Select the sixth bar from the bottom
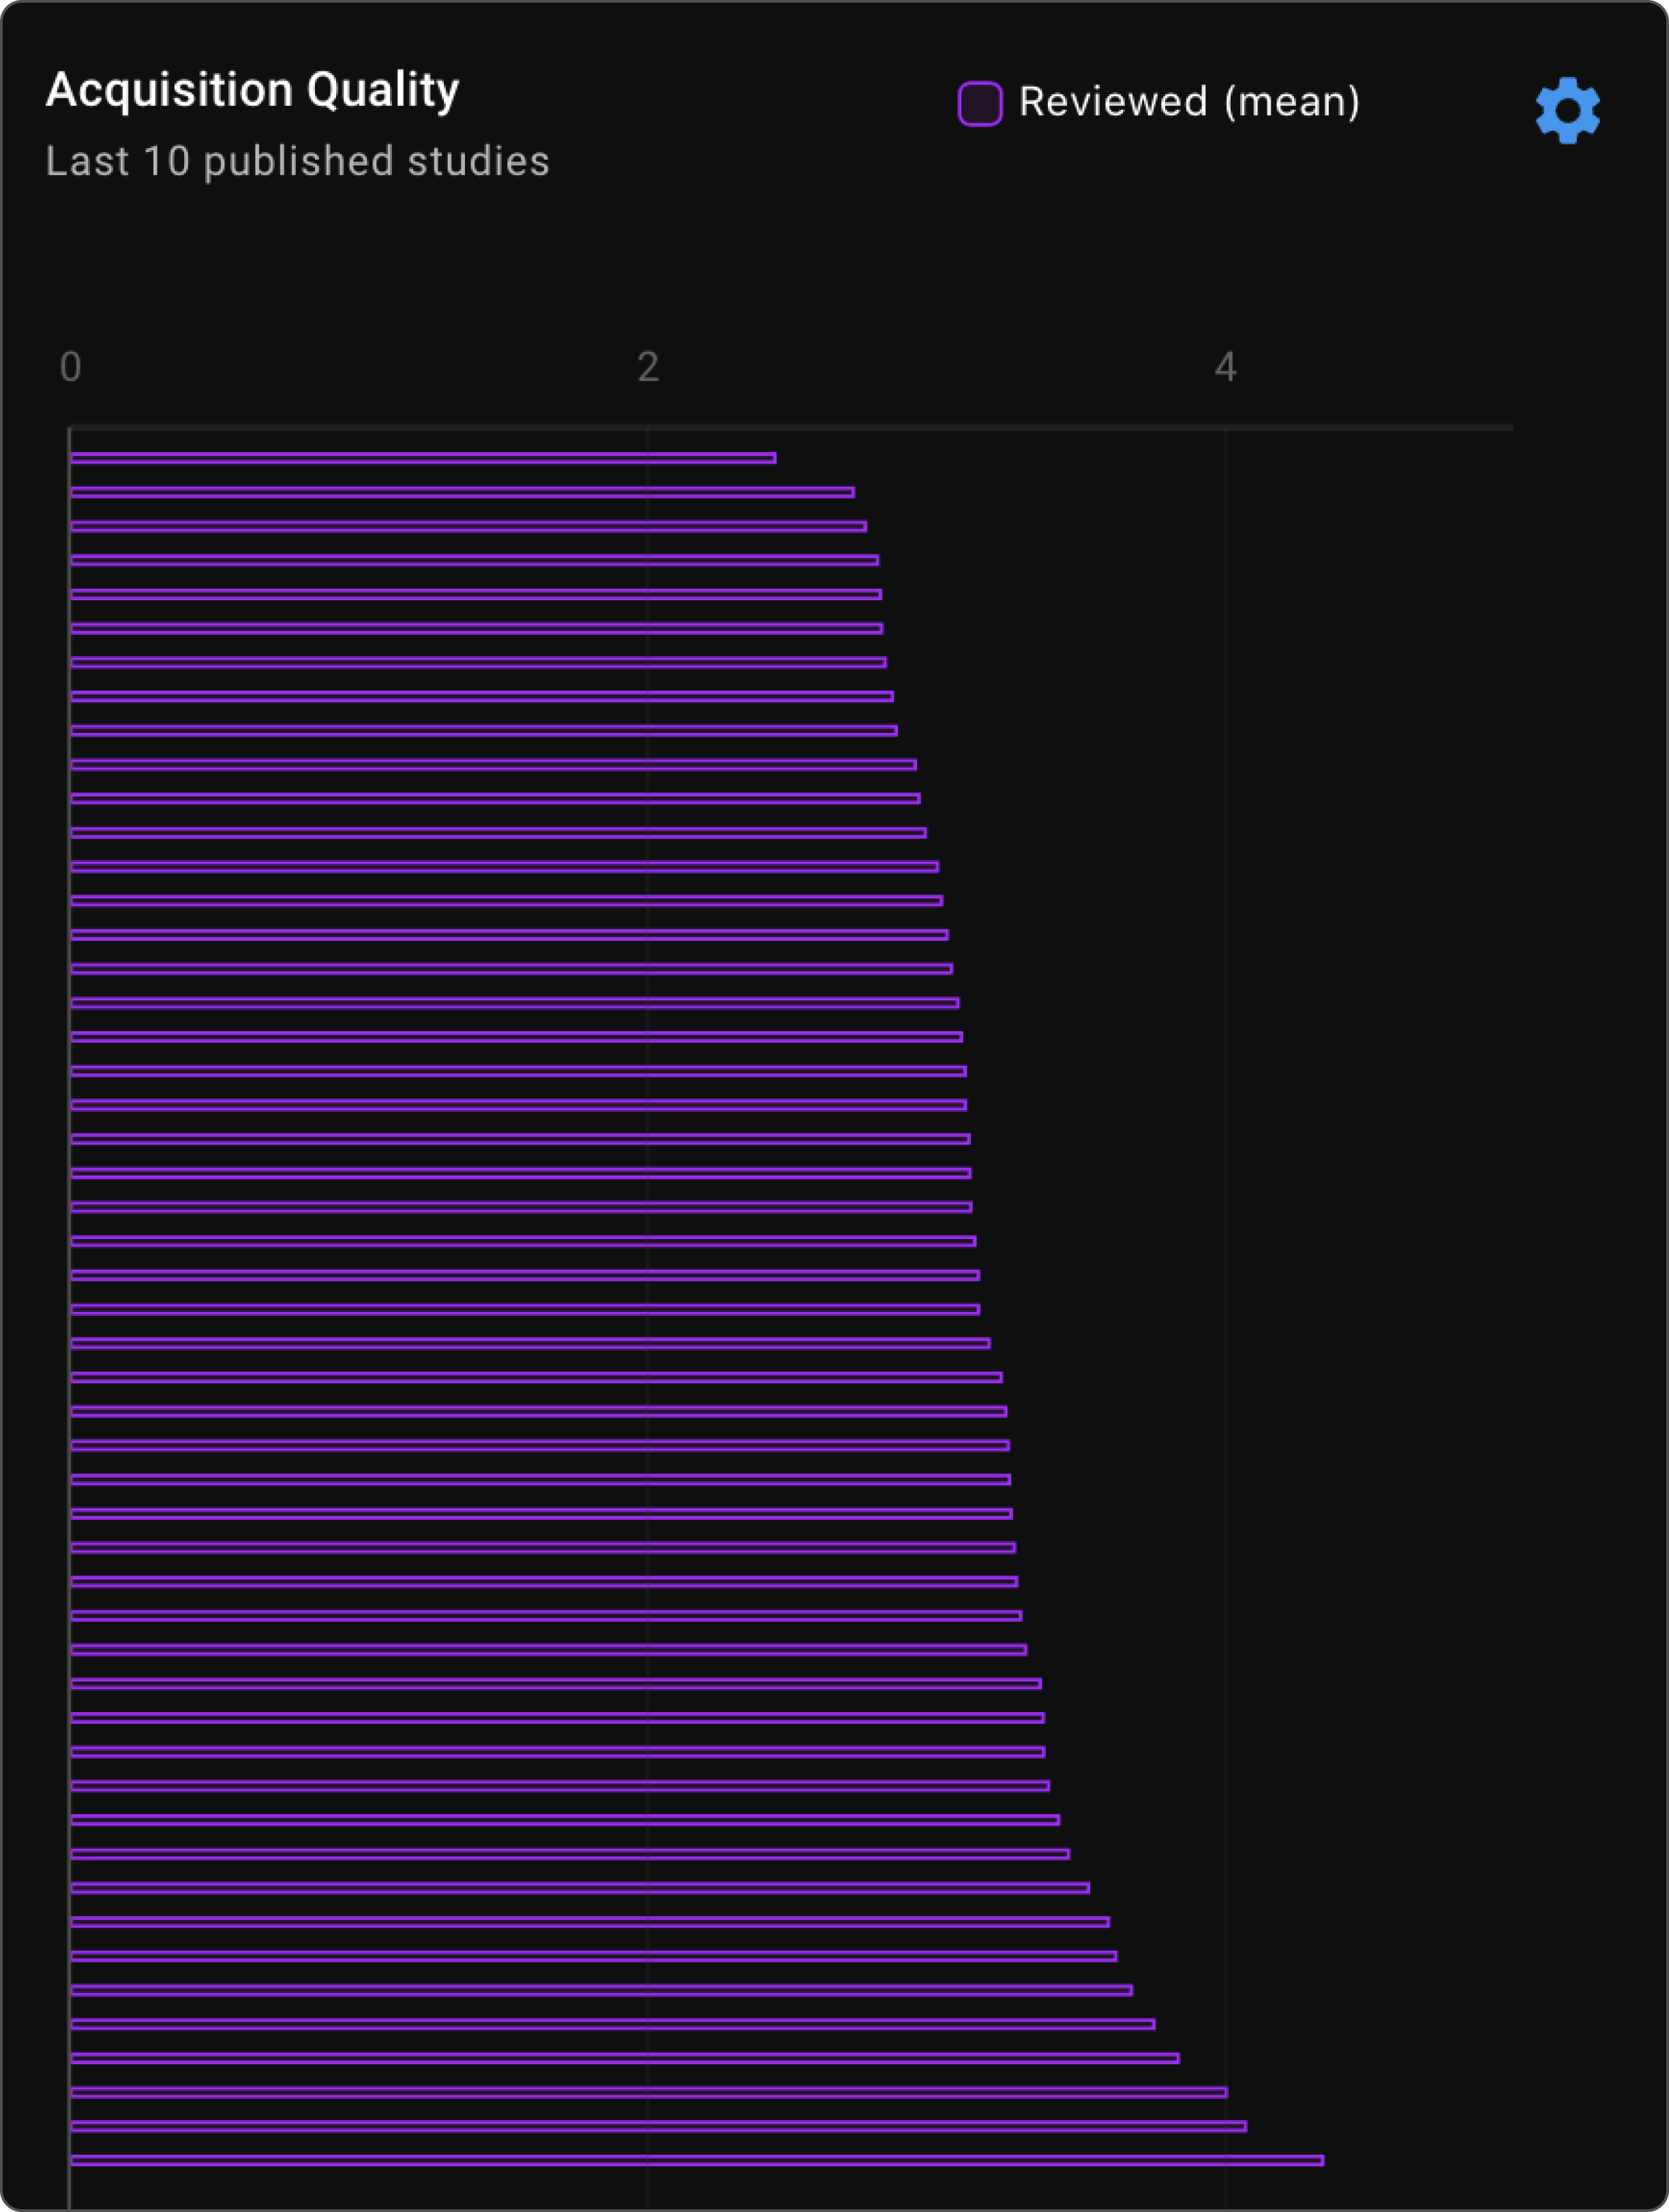The width and height of the screenshot is (1669, 2212). 601,1990
